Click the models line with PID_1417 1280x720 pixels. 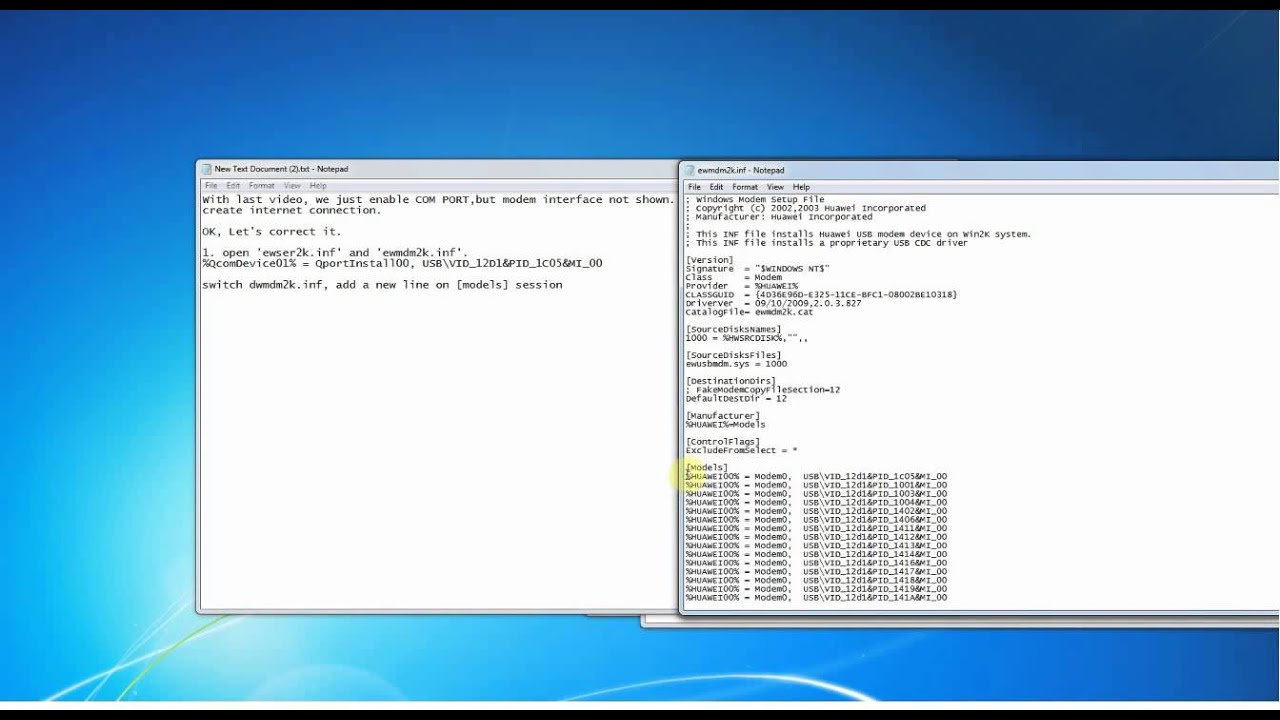click(x=816, y=572)
